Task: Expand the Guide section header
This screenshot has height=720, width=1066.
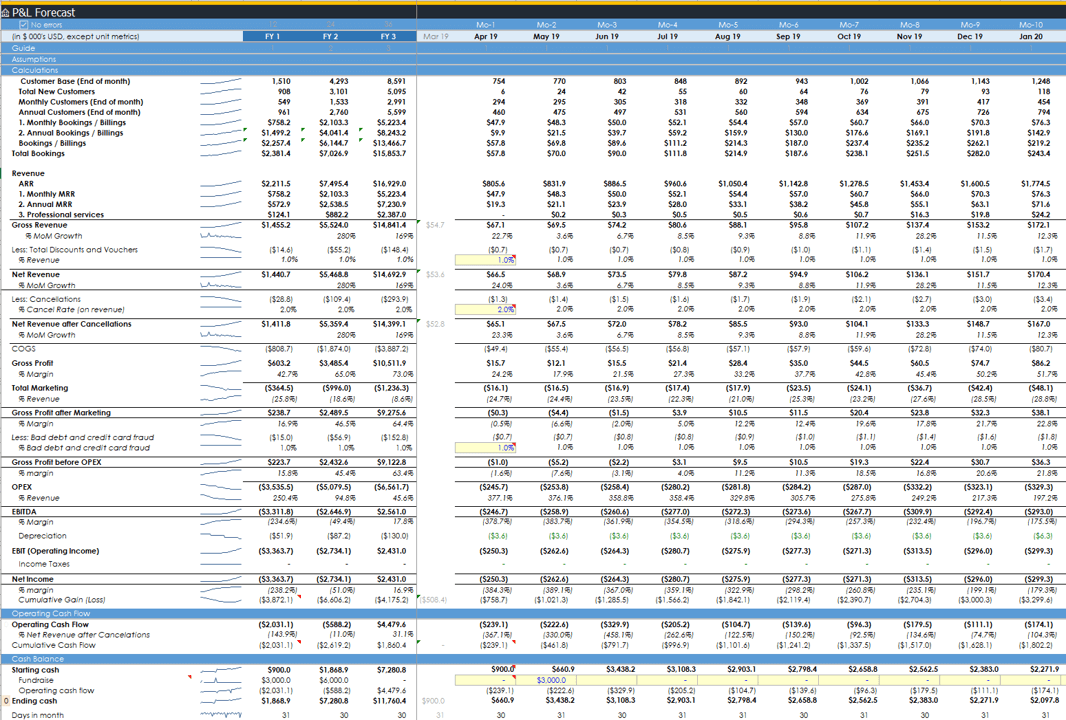Action: tap(23, 48)
